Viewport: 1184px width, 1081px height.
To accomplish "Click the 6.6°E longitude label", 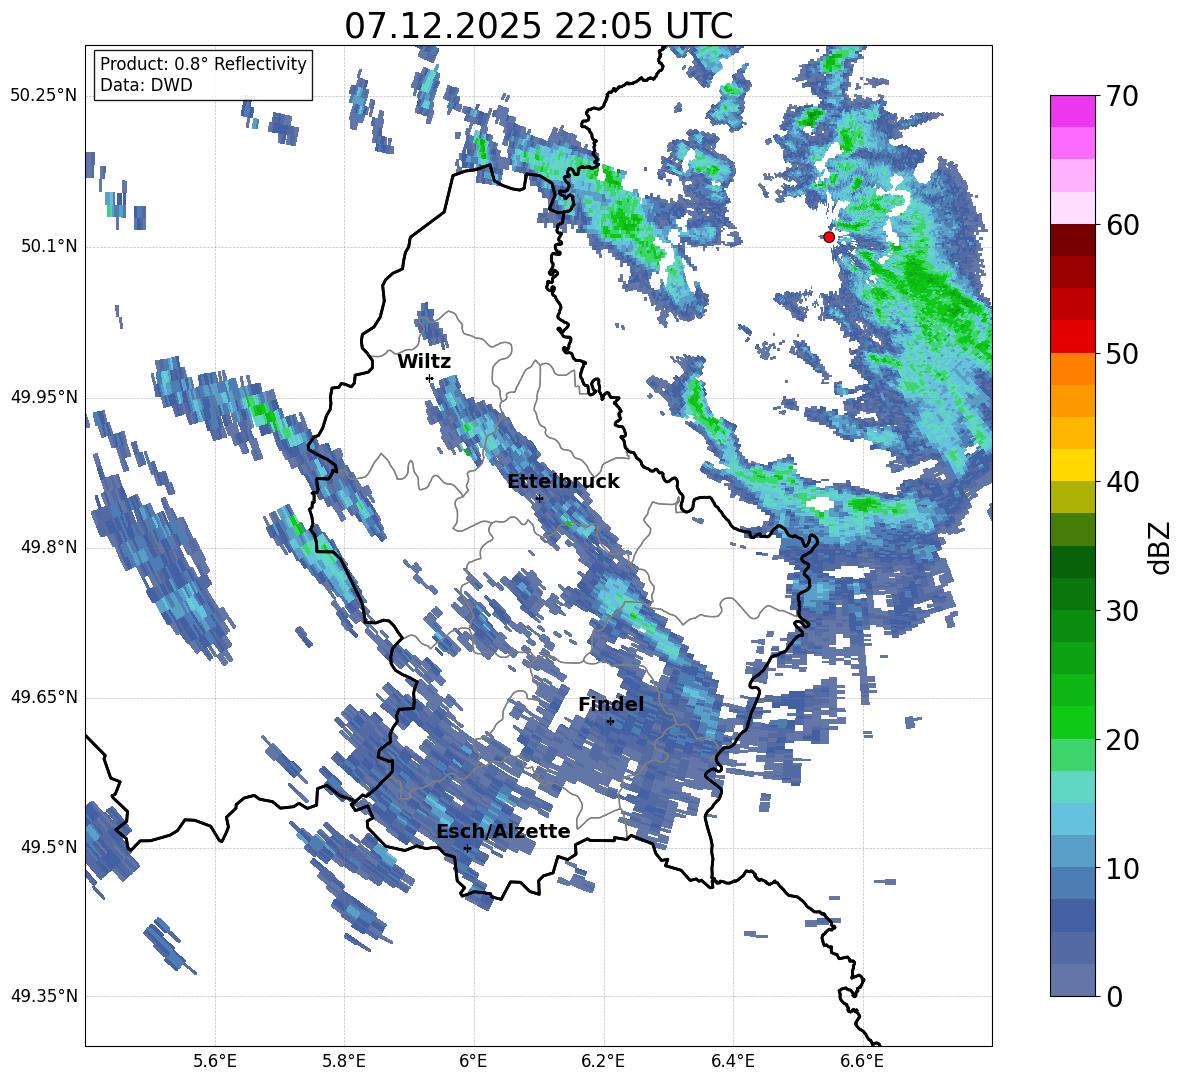I will 862,1061.
